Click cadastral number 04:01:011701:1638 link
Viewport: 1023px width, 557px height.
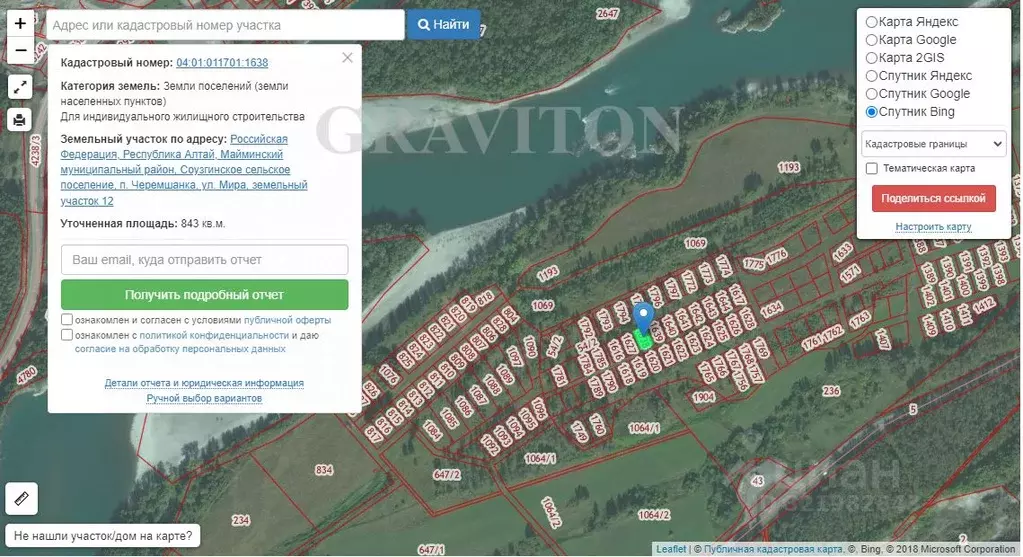222,63
